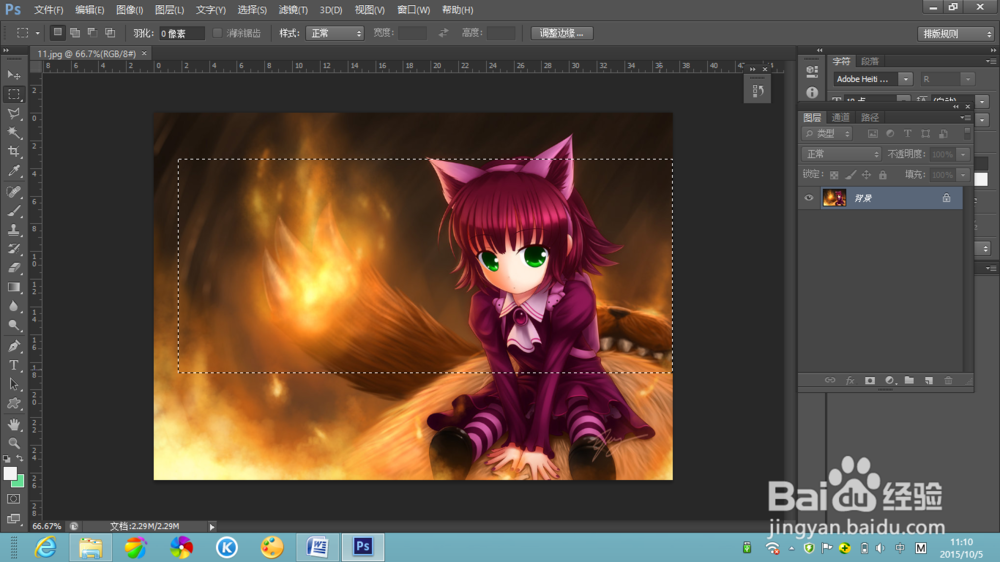
Task: Swap foreground and background colors
Action: (20, 459)
